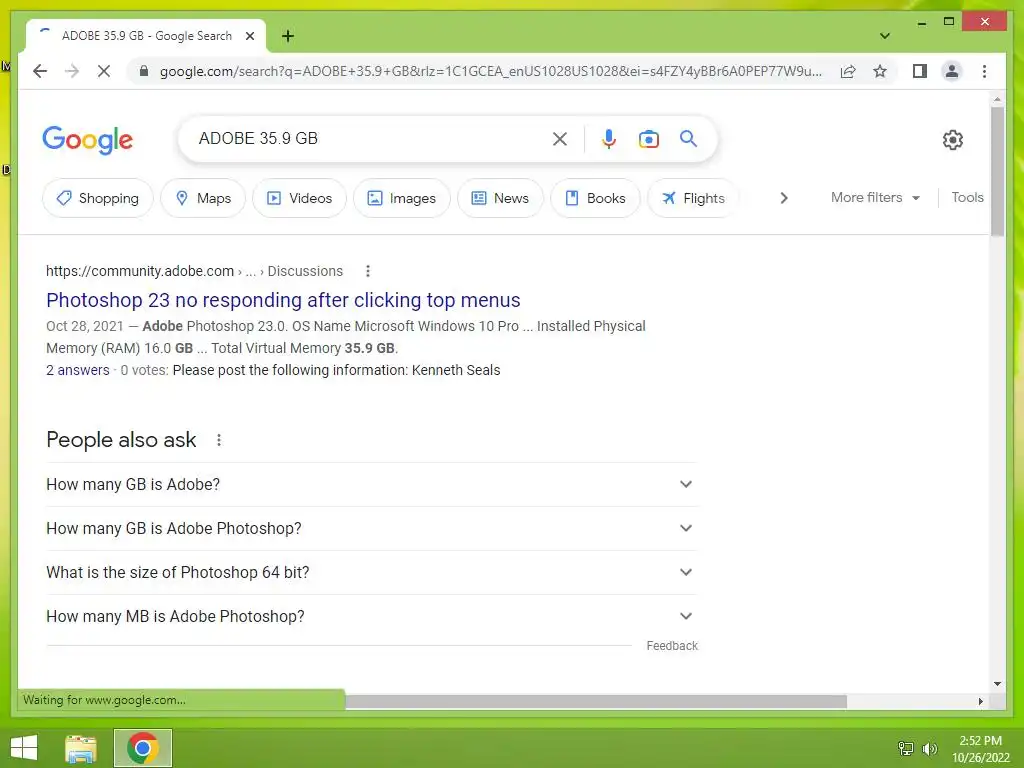Viewport: 1024px width, 768px height.
Task: Open volume control tray icon
Action: tap(930, 749)
